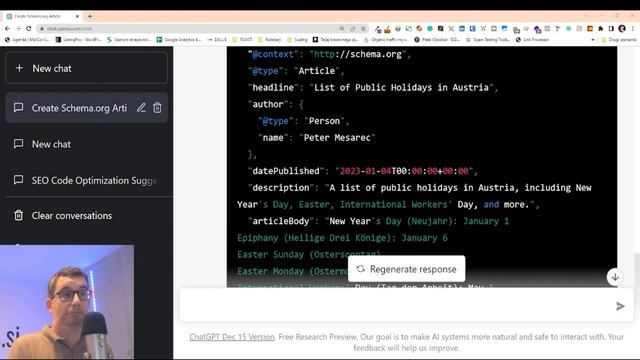Image resolution: width=640 pixels, height=360 pixels.
Task: Send the message with the paper plane icon
Action: pyautogui.click(x=620, y=306)
